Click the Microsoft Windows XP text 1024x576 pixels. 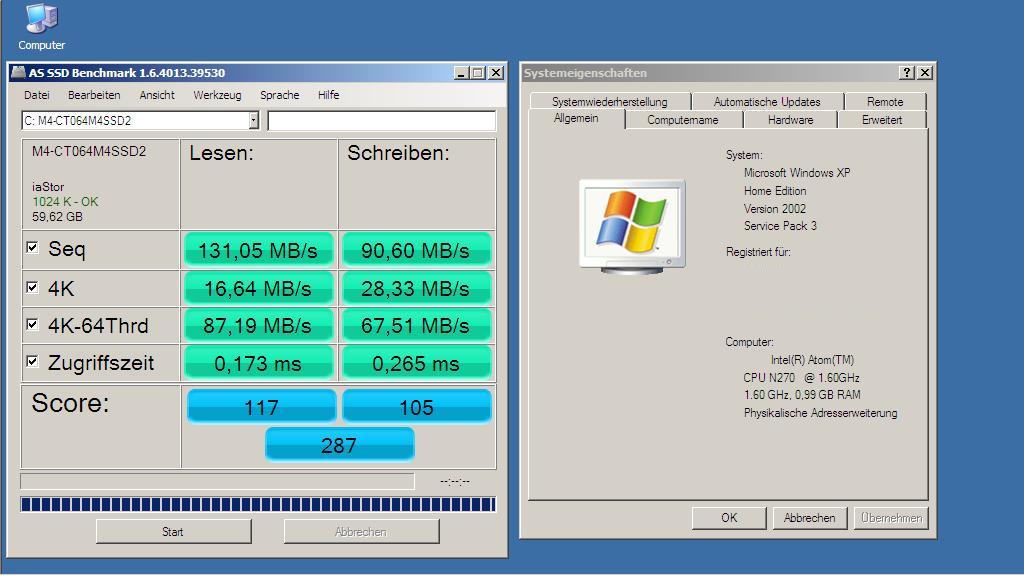(797, 173)
